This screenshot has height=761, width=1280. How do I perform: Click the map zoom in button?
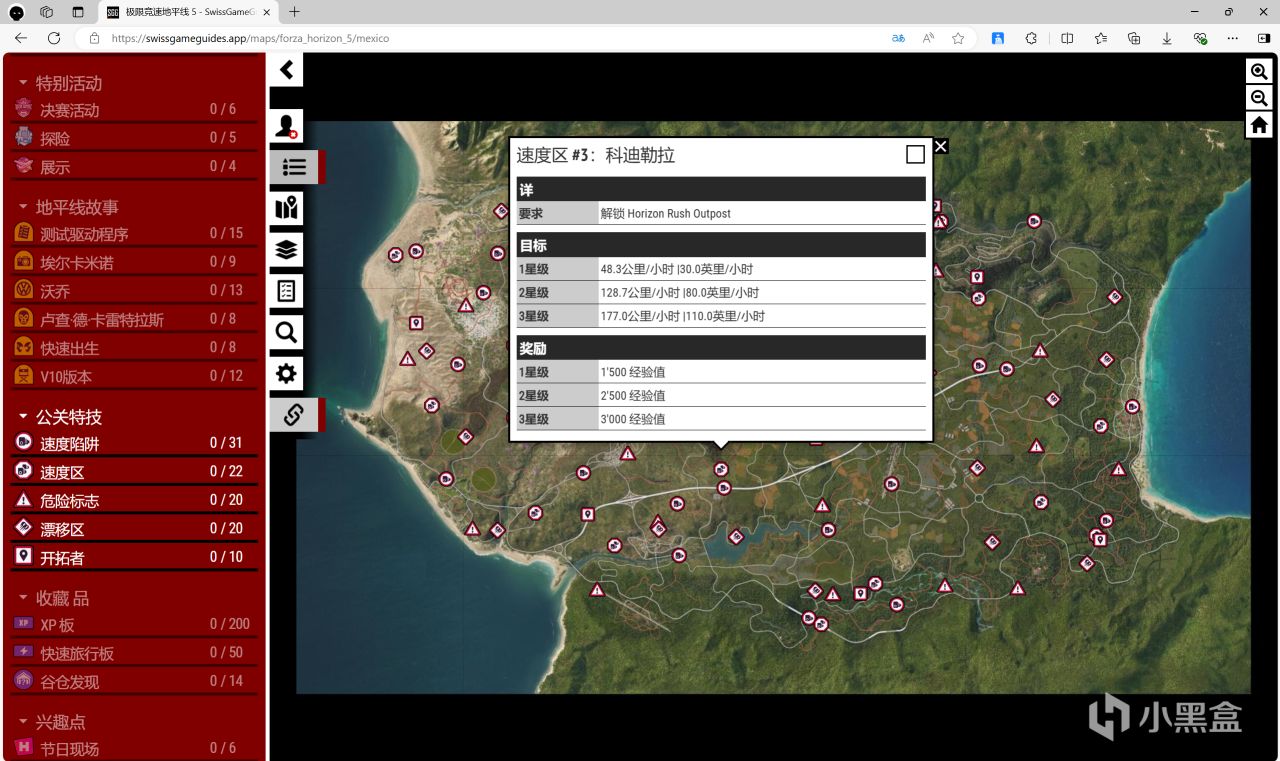(x=1259, y=72)
